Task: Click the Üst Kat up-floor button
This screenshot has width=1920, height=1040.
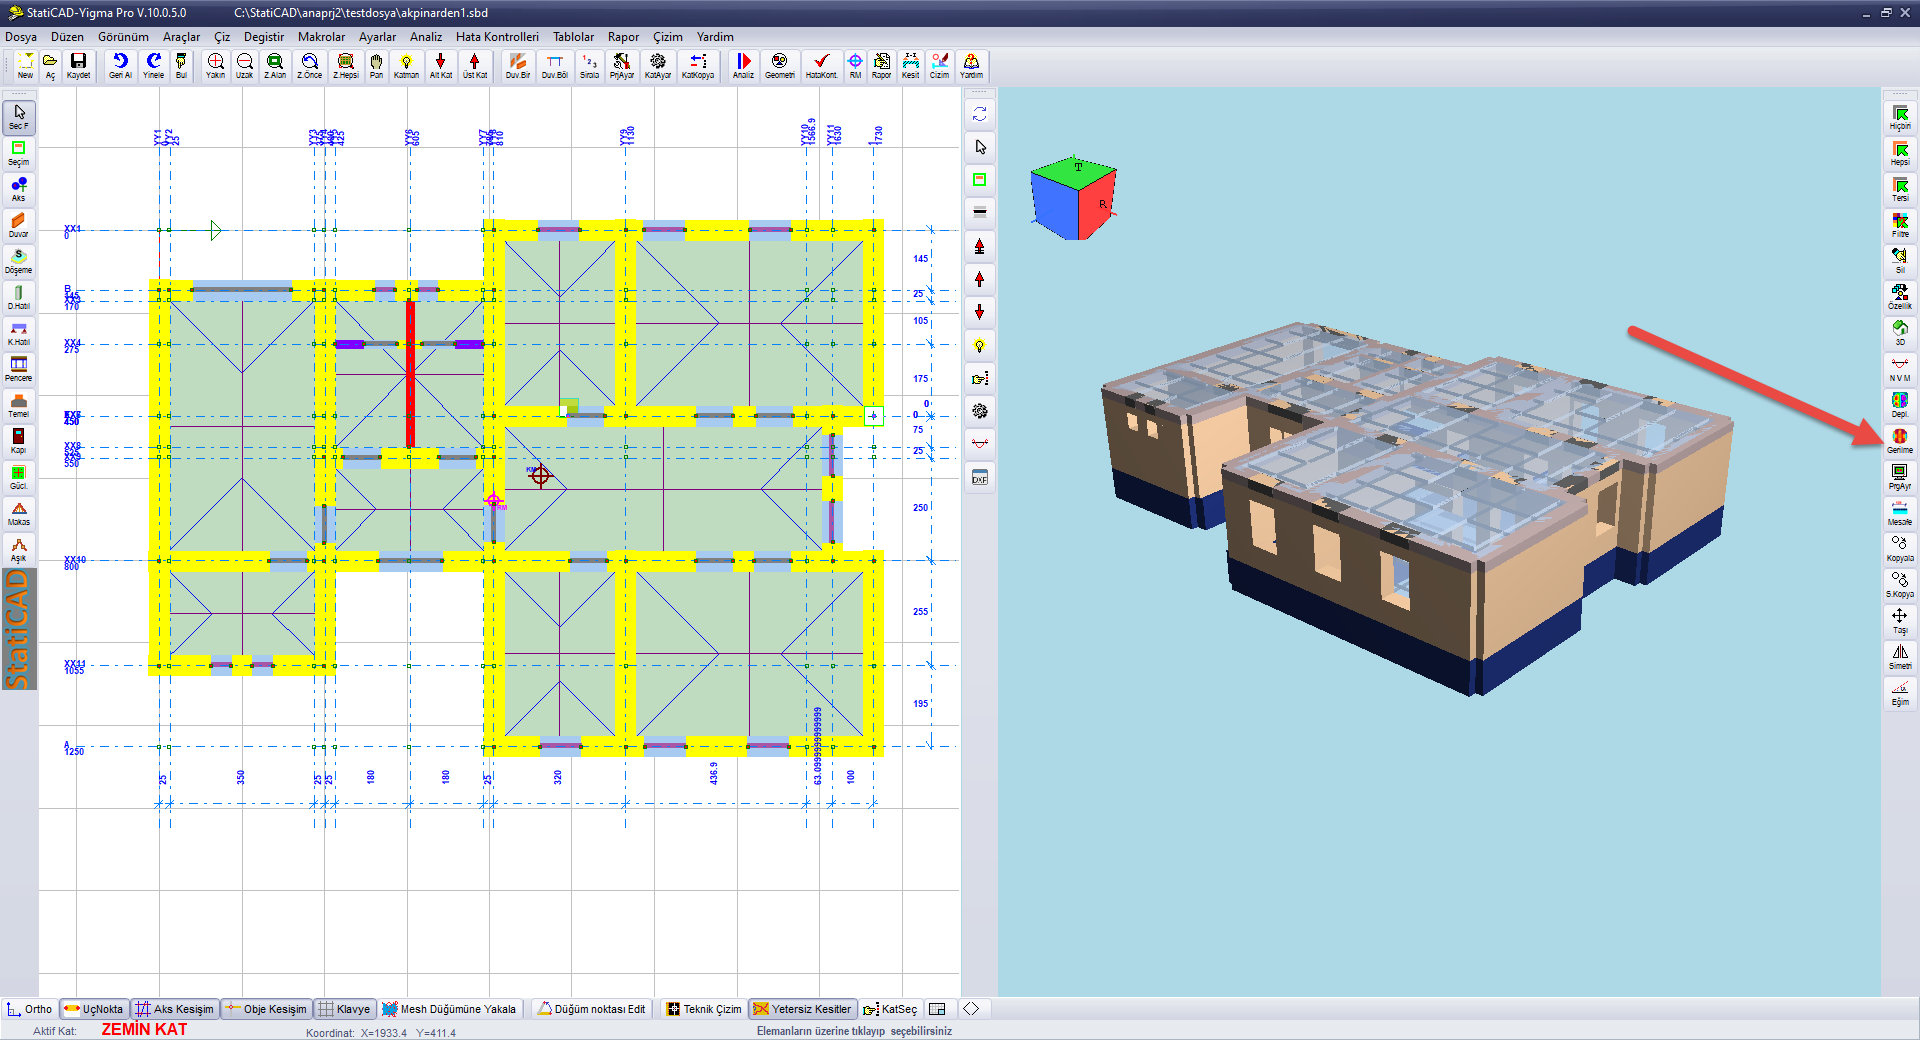Action: (475, 66)
